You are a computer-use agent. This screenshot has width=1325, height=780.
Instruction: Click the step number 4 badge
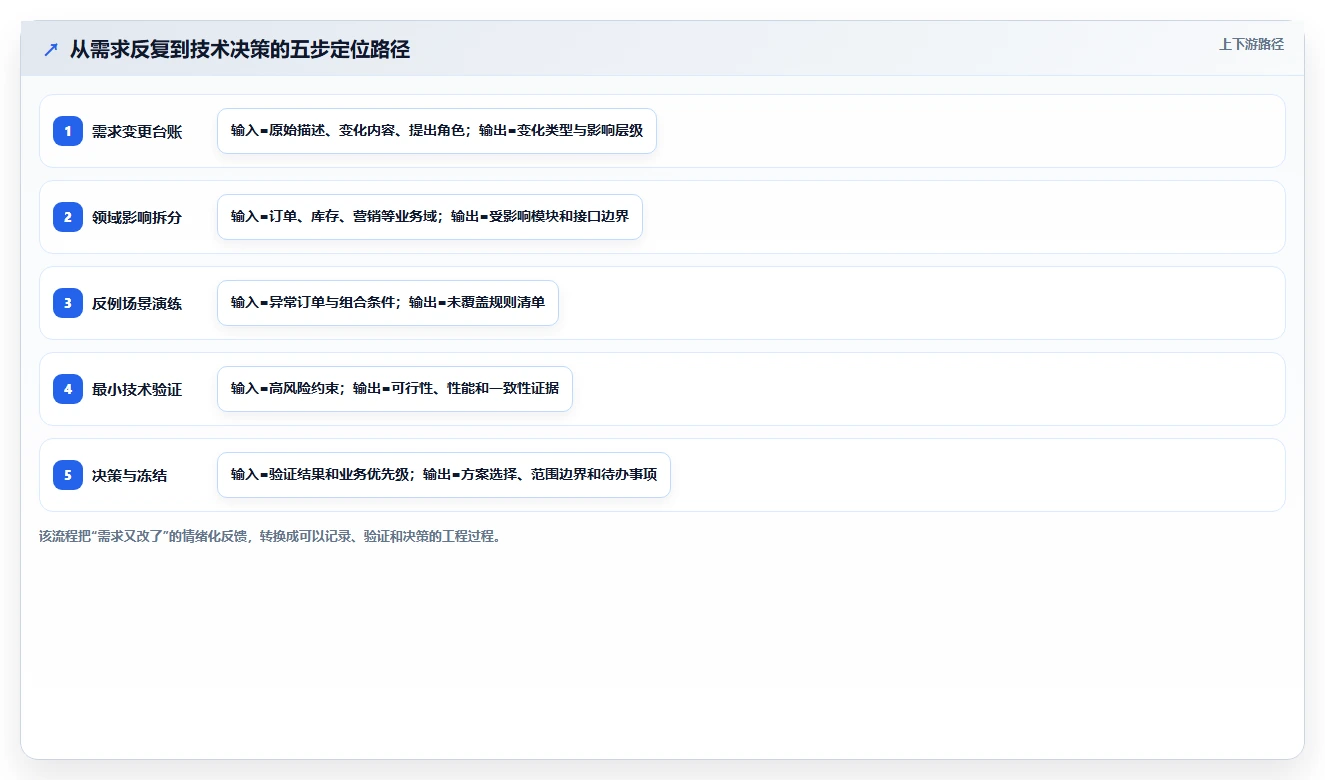pyautogui.click(x=68, y=389)
